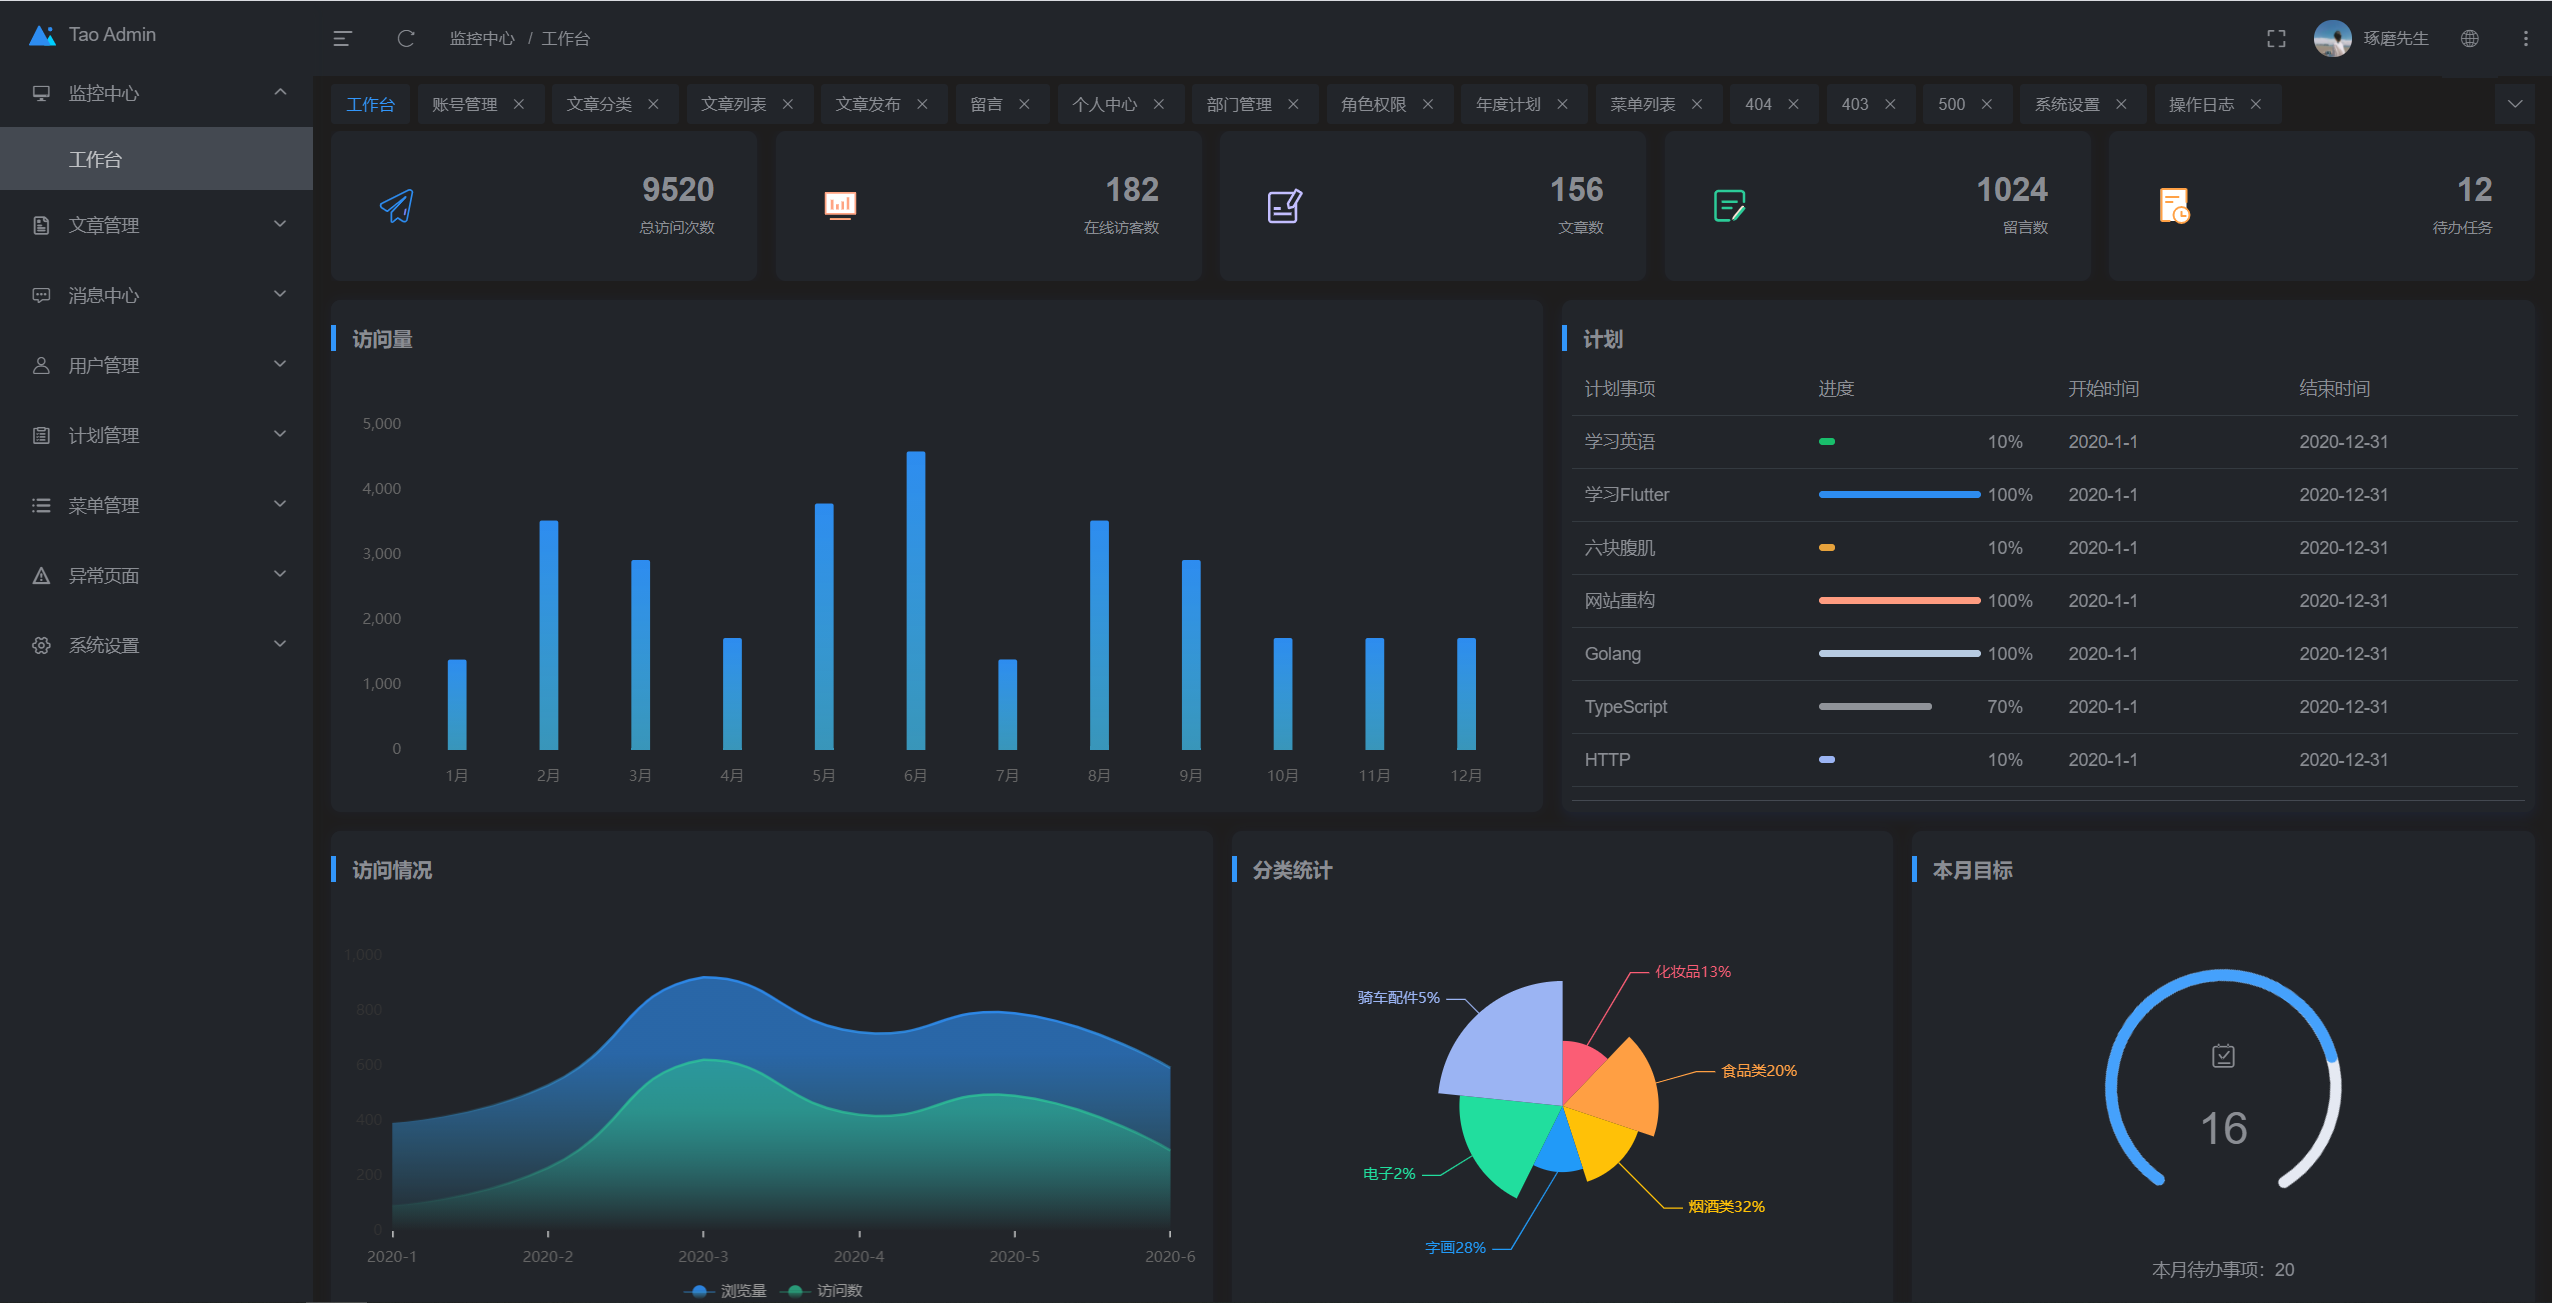Viewport: 2552px width, 1303px height.
Task: Click the sidebar collapse menu icon
Action: 342,39
